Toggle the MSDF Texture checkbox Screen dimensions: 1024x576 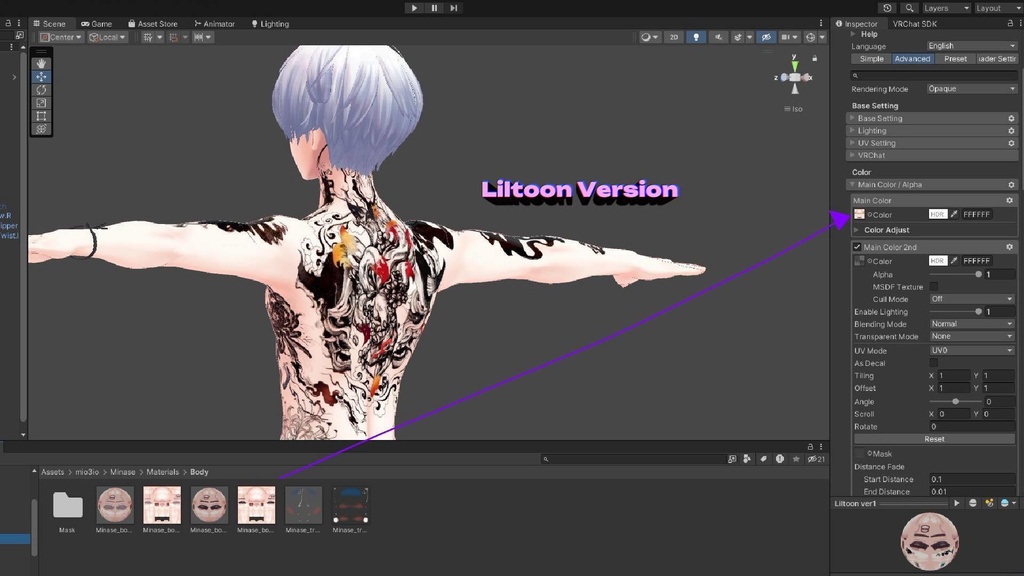(934, 287)
